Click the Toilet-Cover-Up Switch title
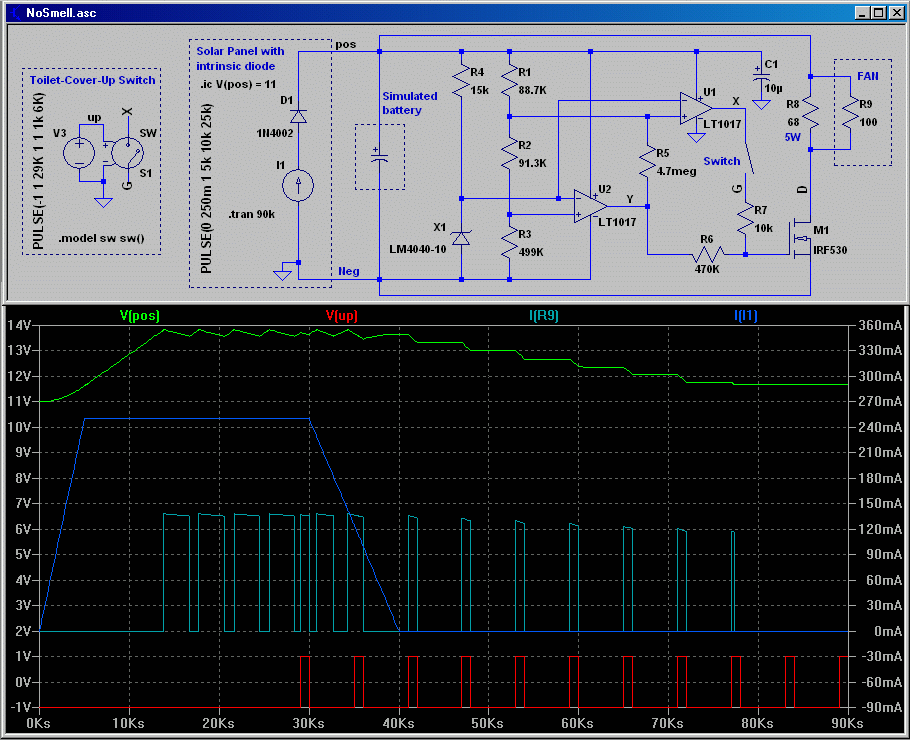The height and width of the screenshot is (740, 910). pyautogui.click(x=93, y=80)
